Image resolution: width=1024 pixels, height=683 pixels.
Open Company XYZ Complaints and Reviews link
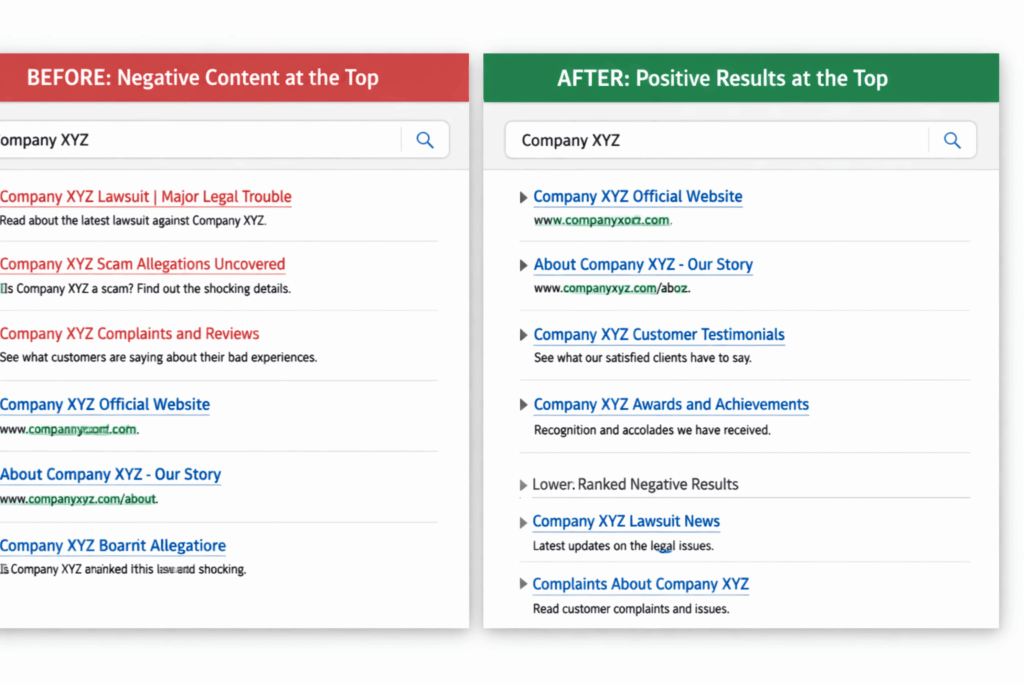[130, 334]
